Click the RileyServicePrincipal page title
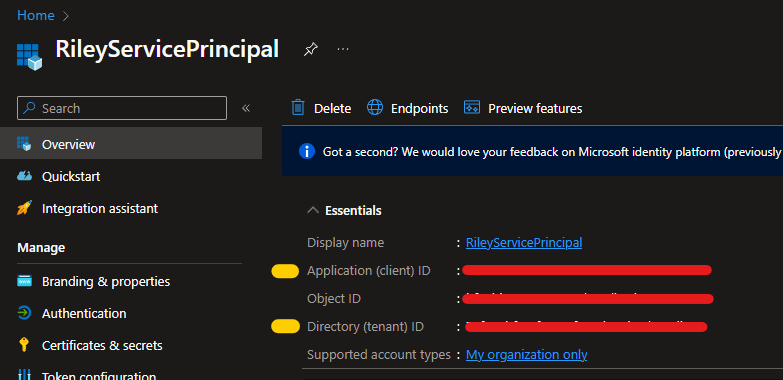 tap(167, 49)
